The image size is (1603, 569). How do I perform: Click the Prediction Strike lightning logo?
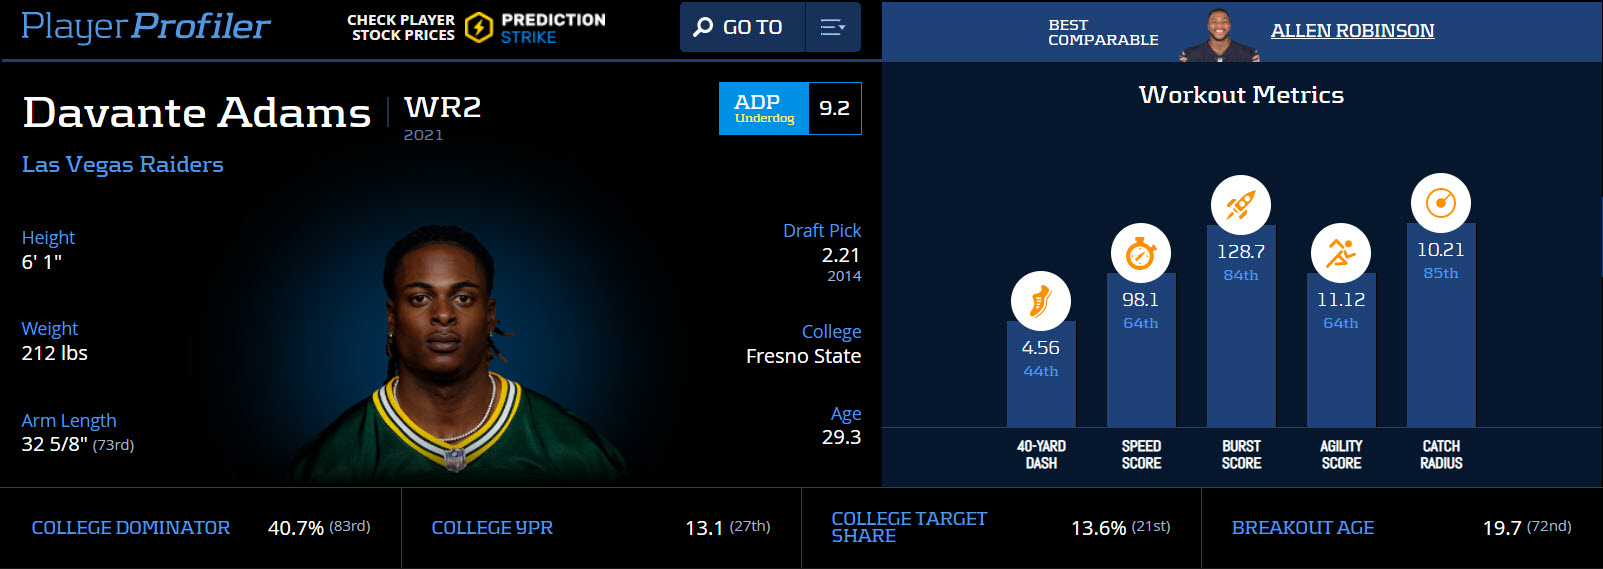[479, 27]
